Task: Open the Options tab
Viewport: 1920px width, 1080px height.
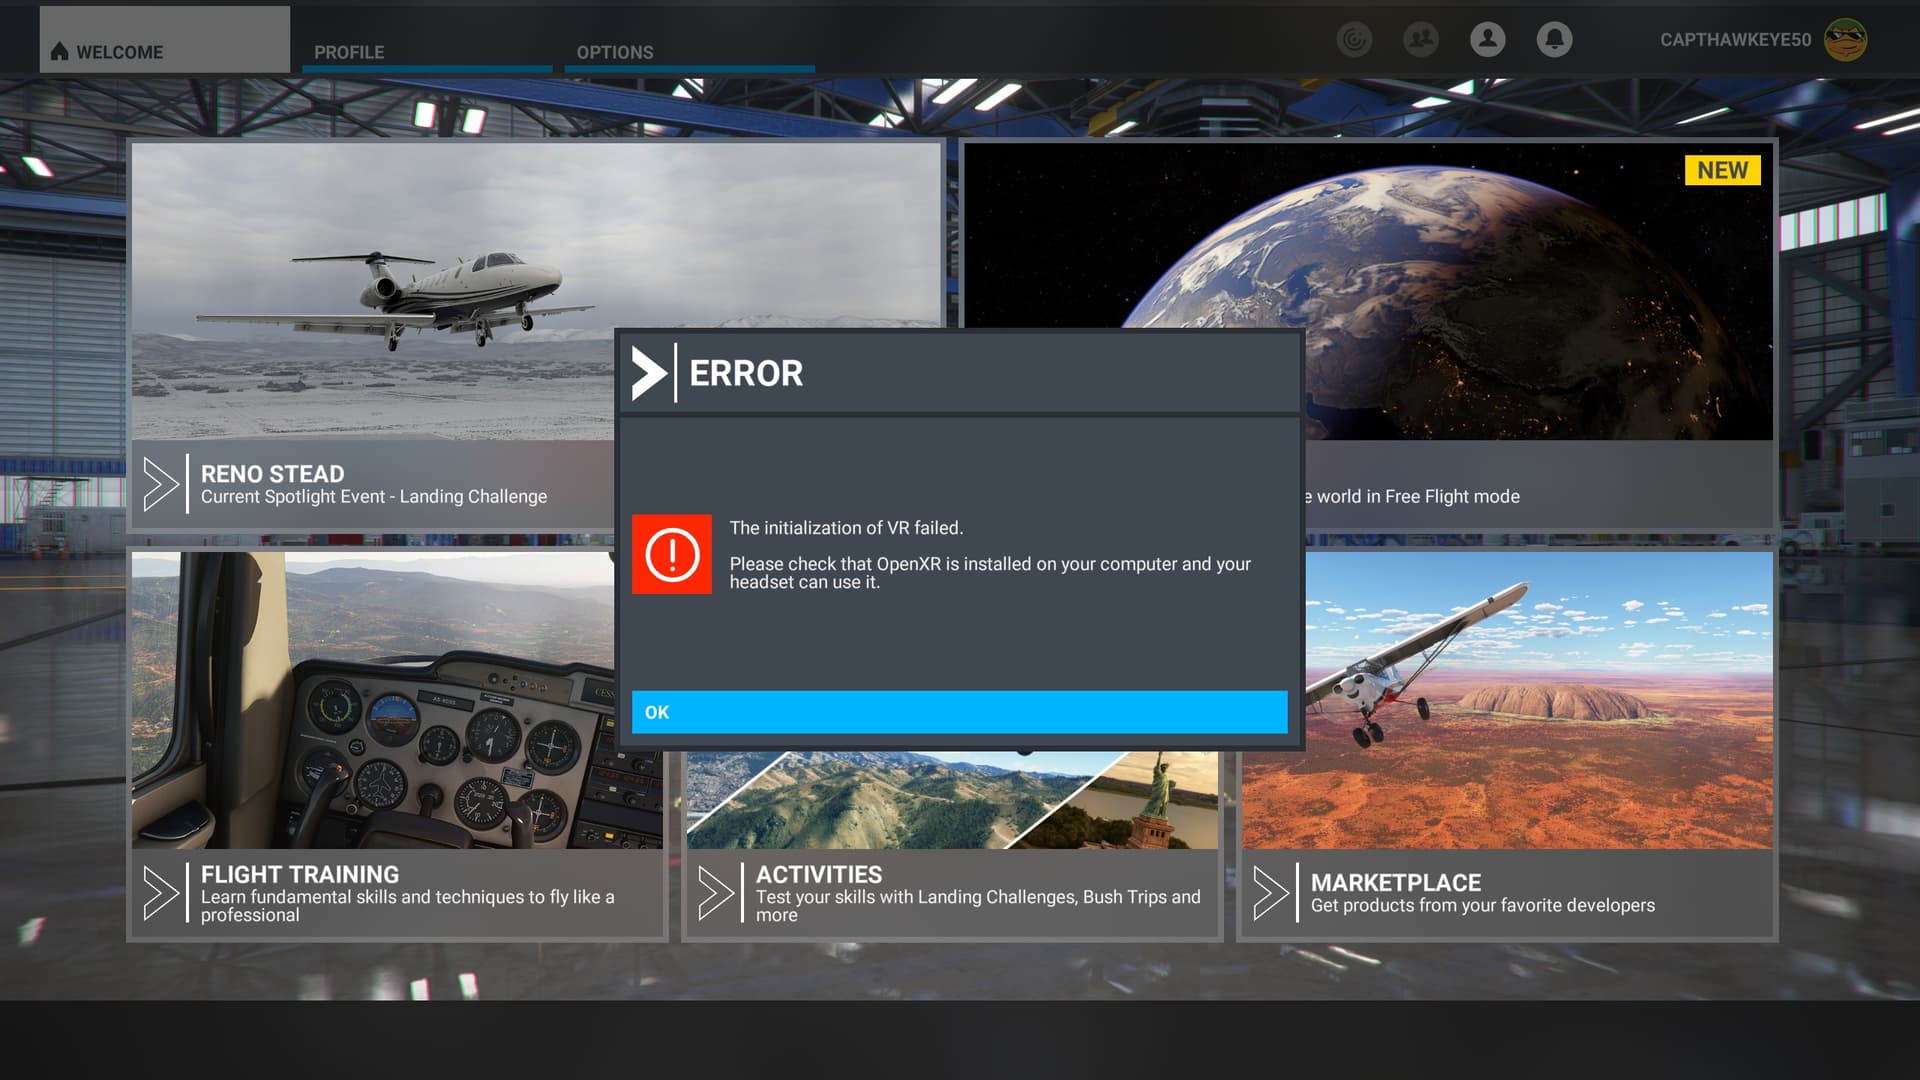Action: pyautogui.click(x=614, y=52)
